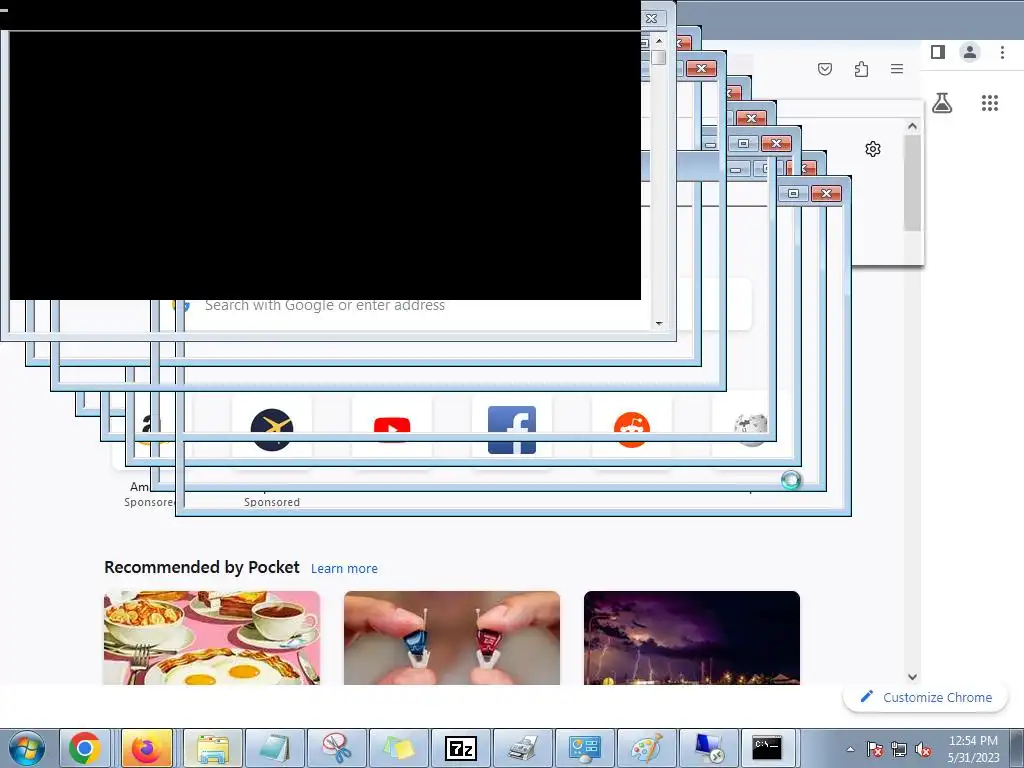Open the Firefox hamburger menu

[x=897, y=69]
